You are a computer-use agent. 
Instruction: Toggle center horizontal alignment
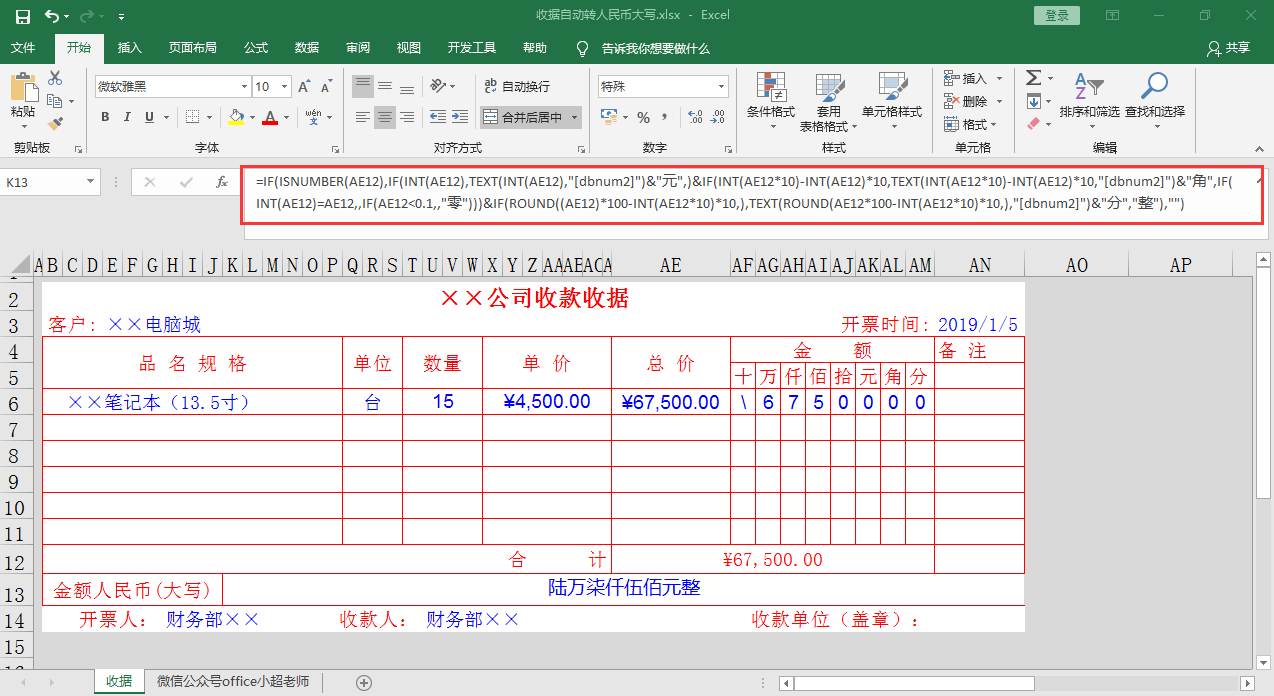click(385, 117)
